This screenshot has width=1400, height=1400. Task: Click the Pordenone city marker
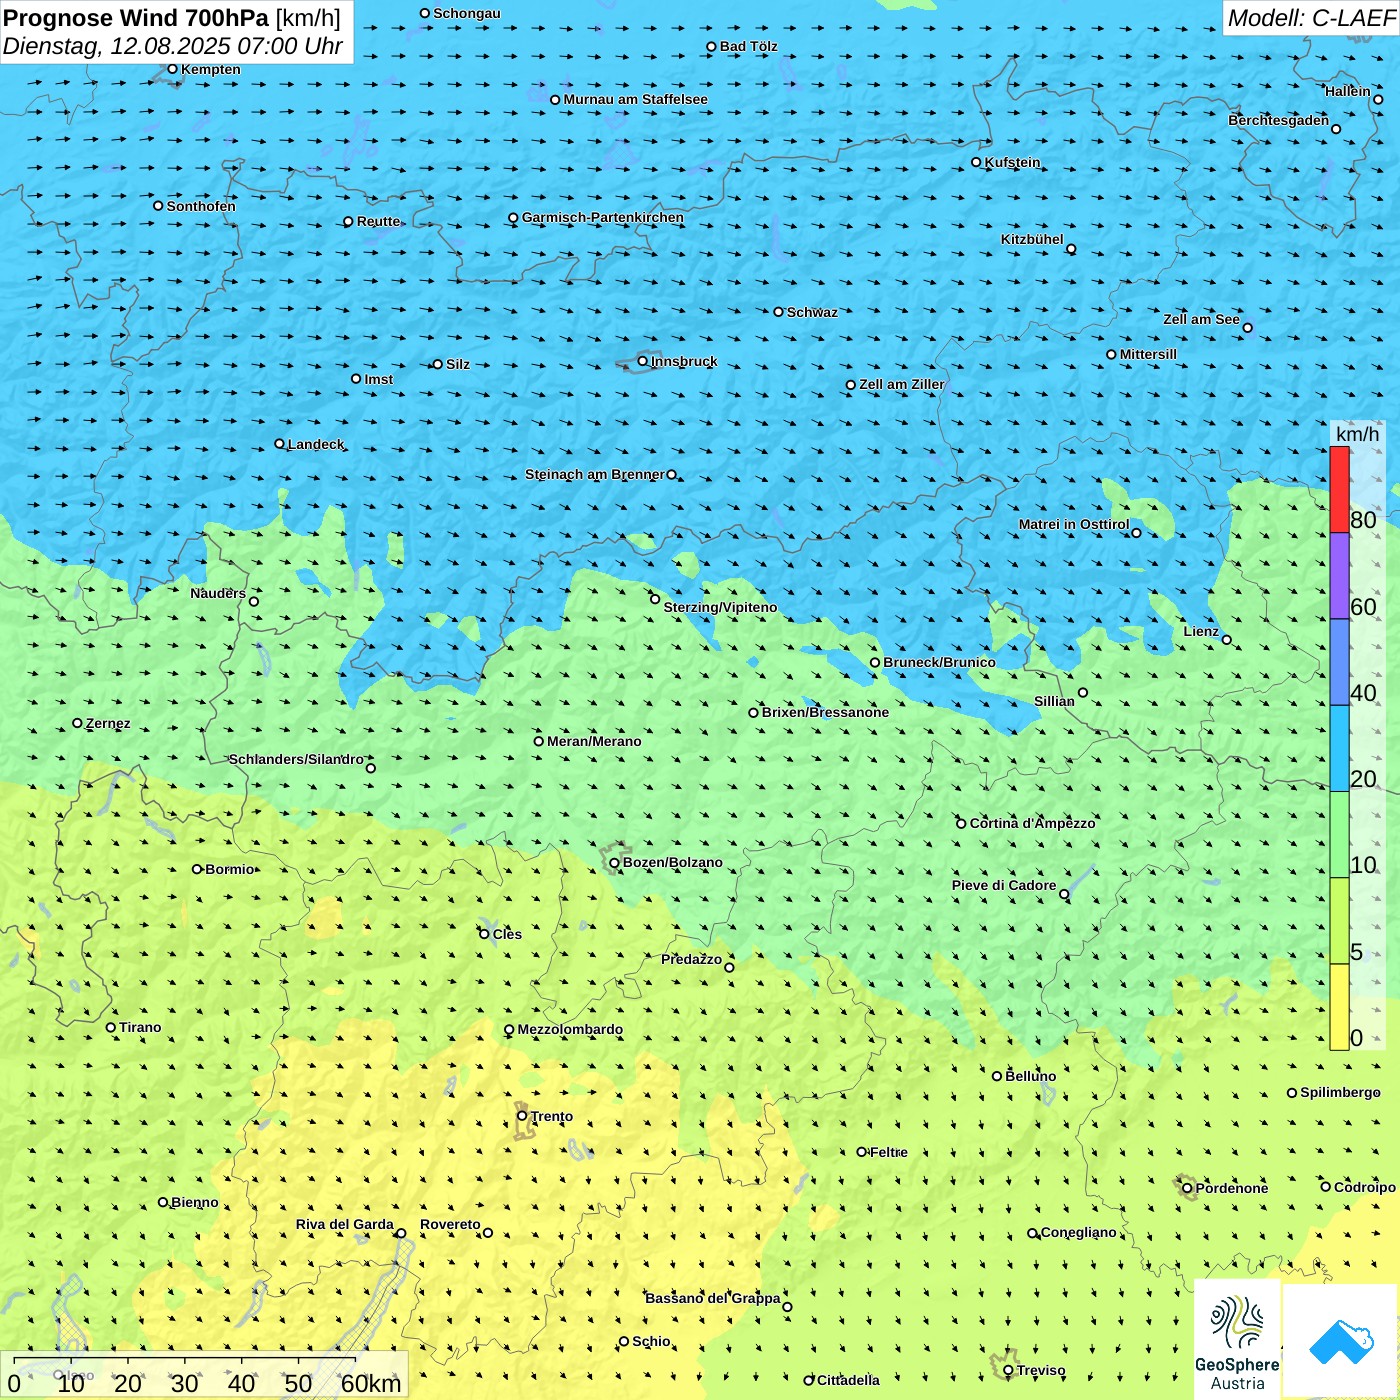tap(1187, 1188)
